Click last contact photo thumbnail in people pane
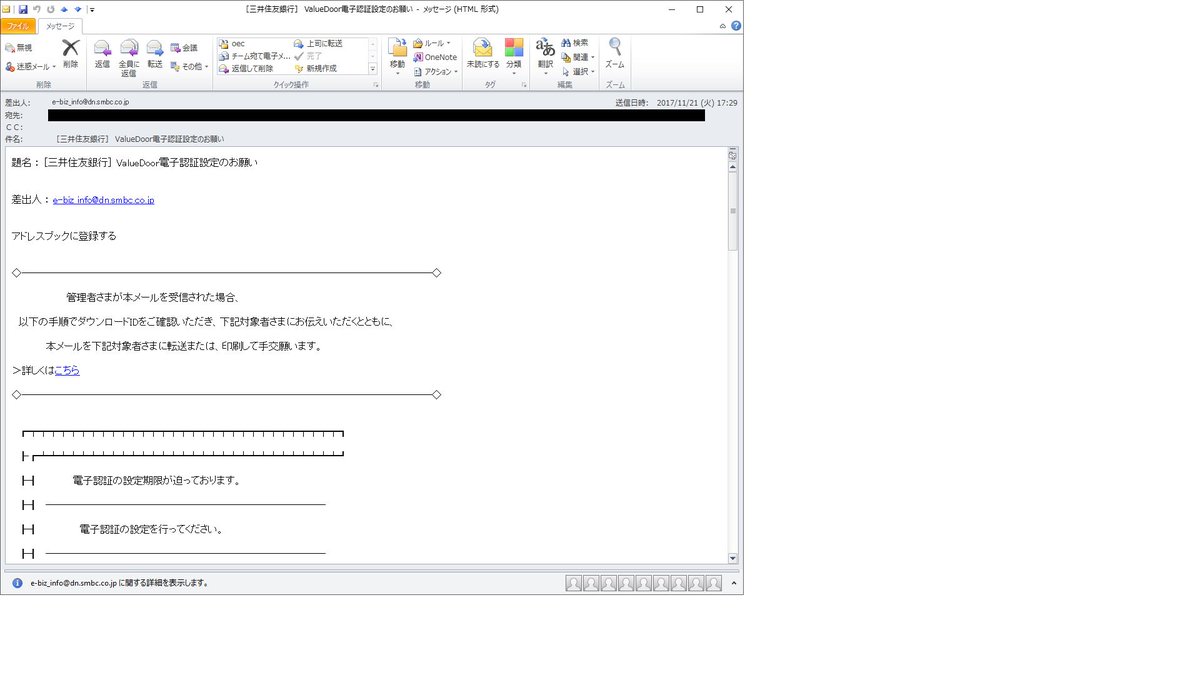This screenshot has width=1200, height=675. click(x=713, y=583)
